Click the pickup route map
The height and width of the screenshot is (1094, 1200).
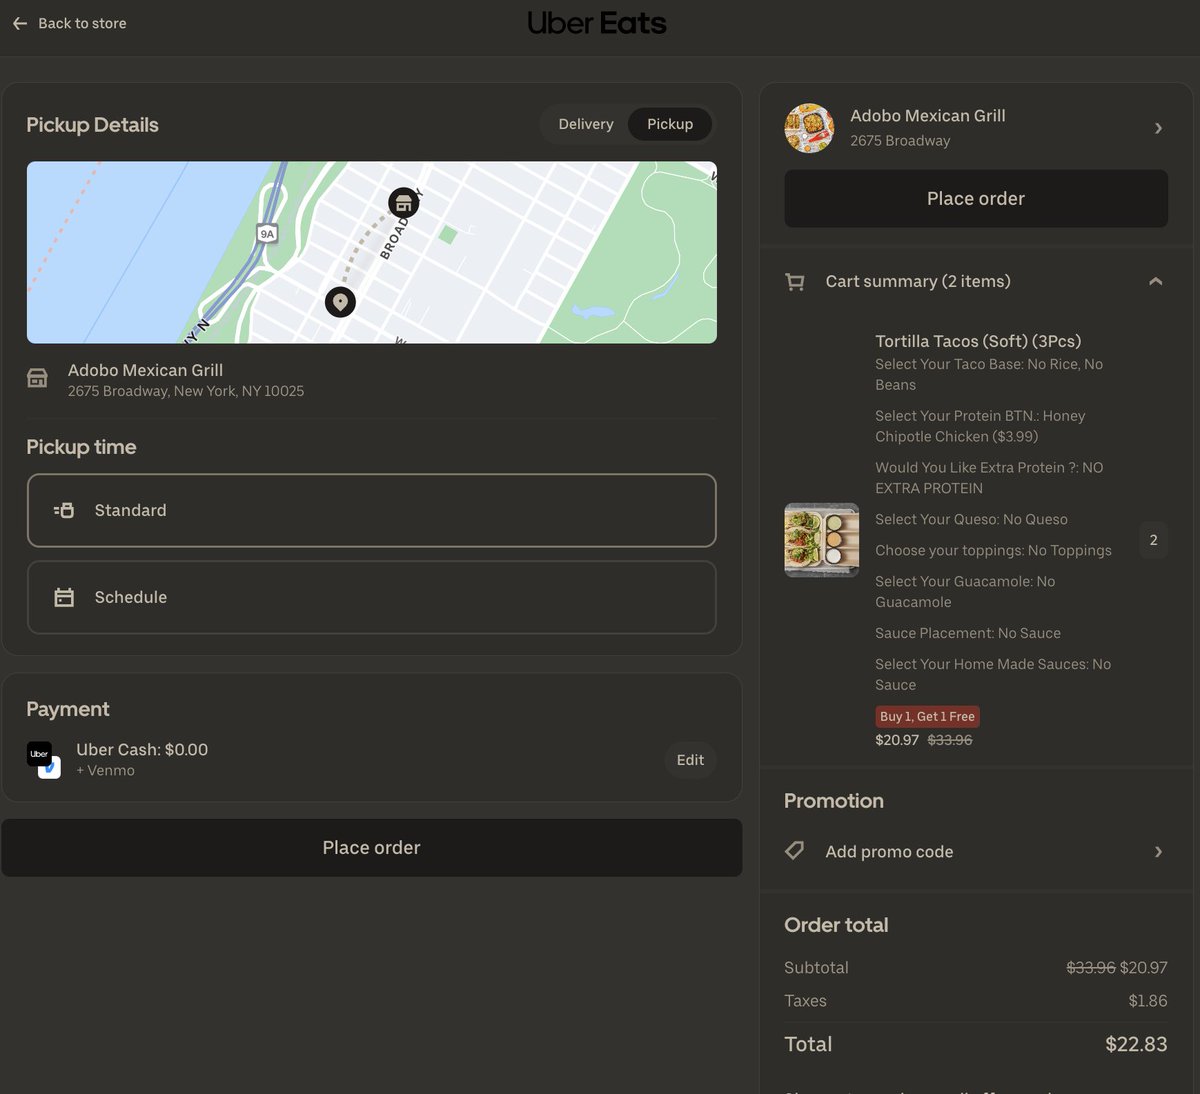pos(372,252)
